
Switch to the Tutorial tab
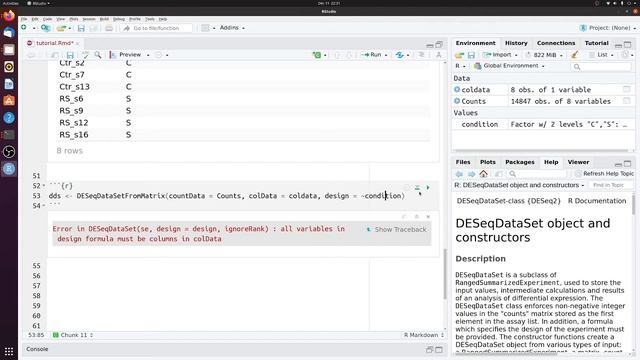coord(596,43)
